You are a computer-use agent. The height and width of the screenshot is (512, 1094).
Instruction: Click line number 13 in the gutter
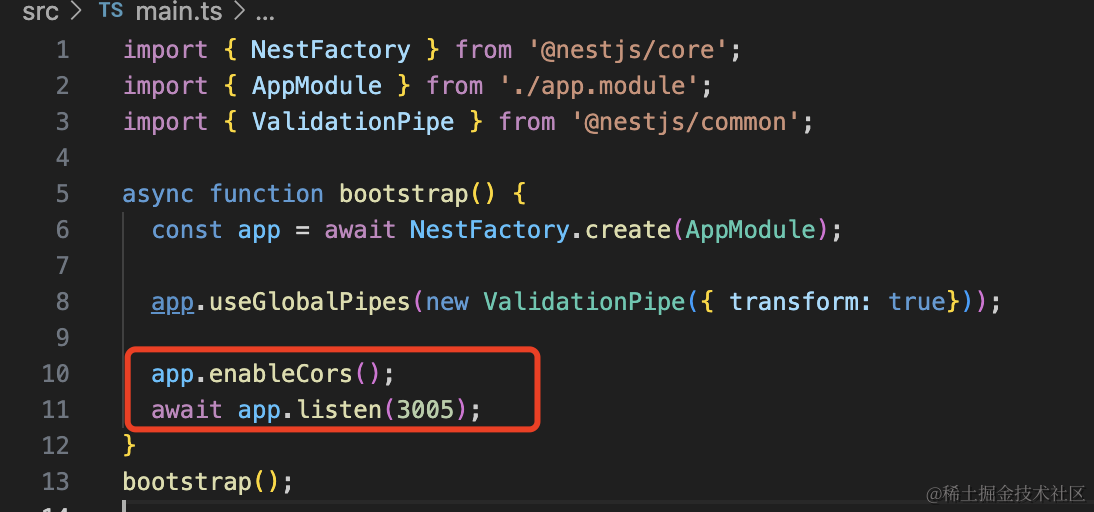tap(55, 482)
